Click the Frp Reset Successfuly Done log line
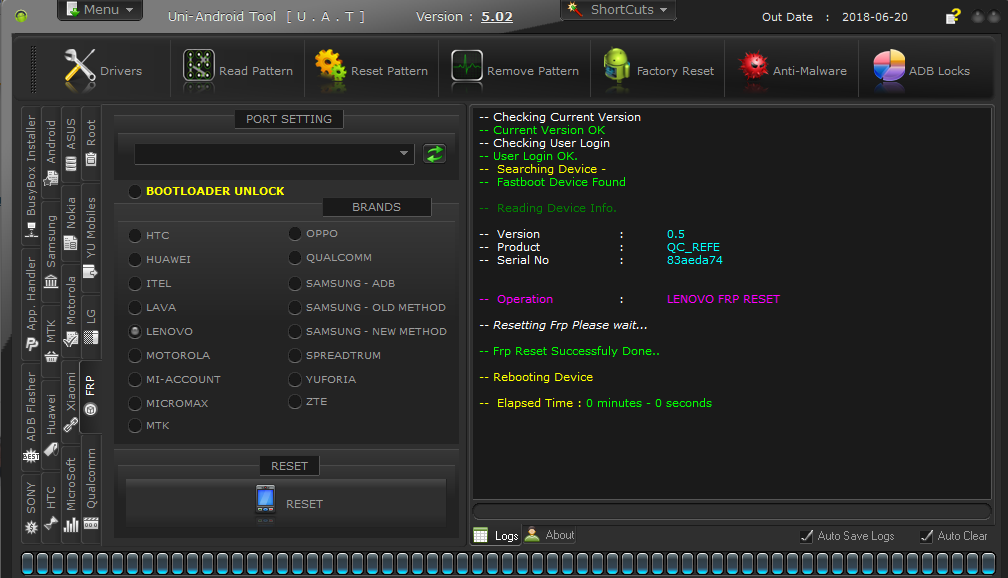The height and width of the screenshot is (578, 1008). coord(570,351)
